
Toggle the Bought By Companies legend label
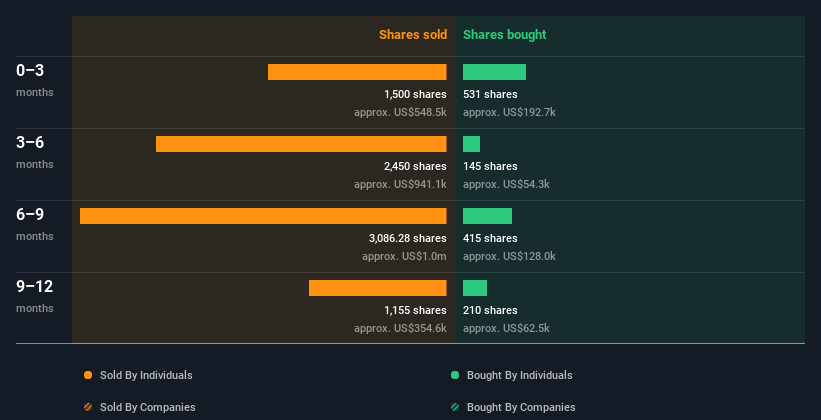point(521,407)
